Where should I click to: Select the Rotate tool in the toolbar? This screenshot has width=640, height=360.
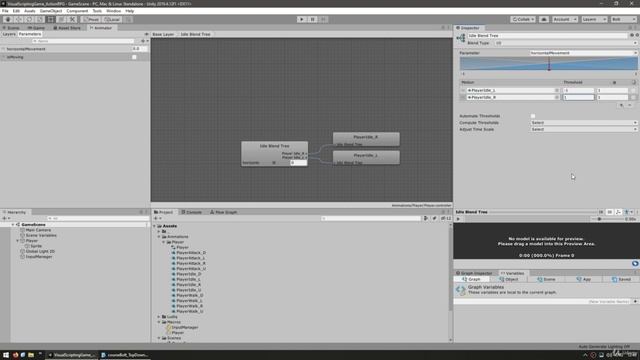[29, 19]
